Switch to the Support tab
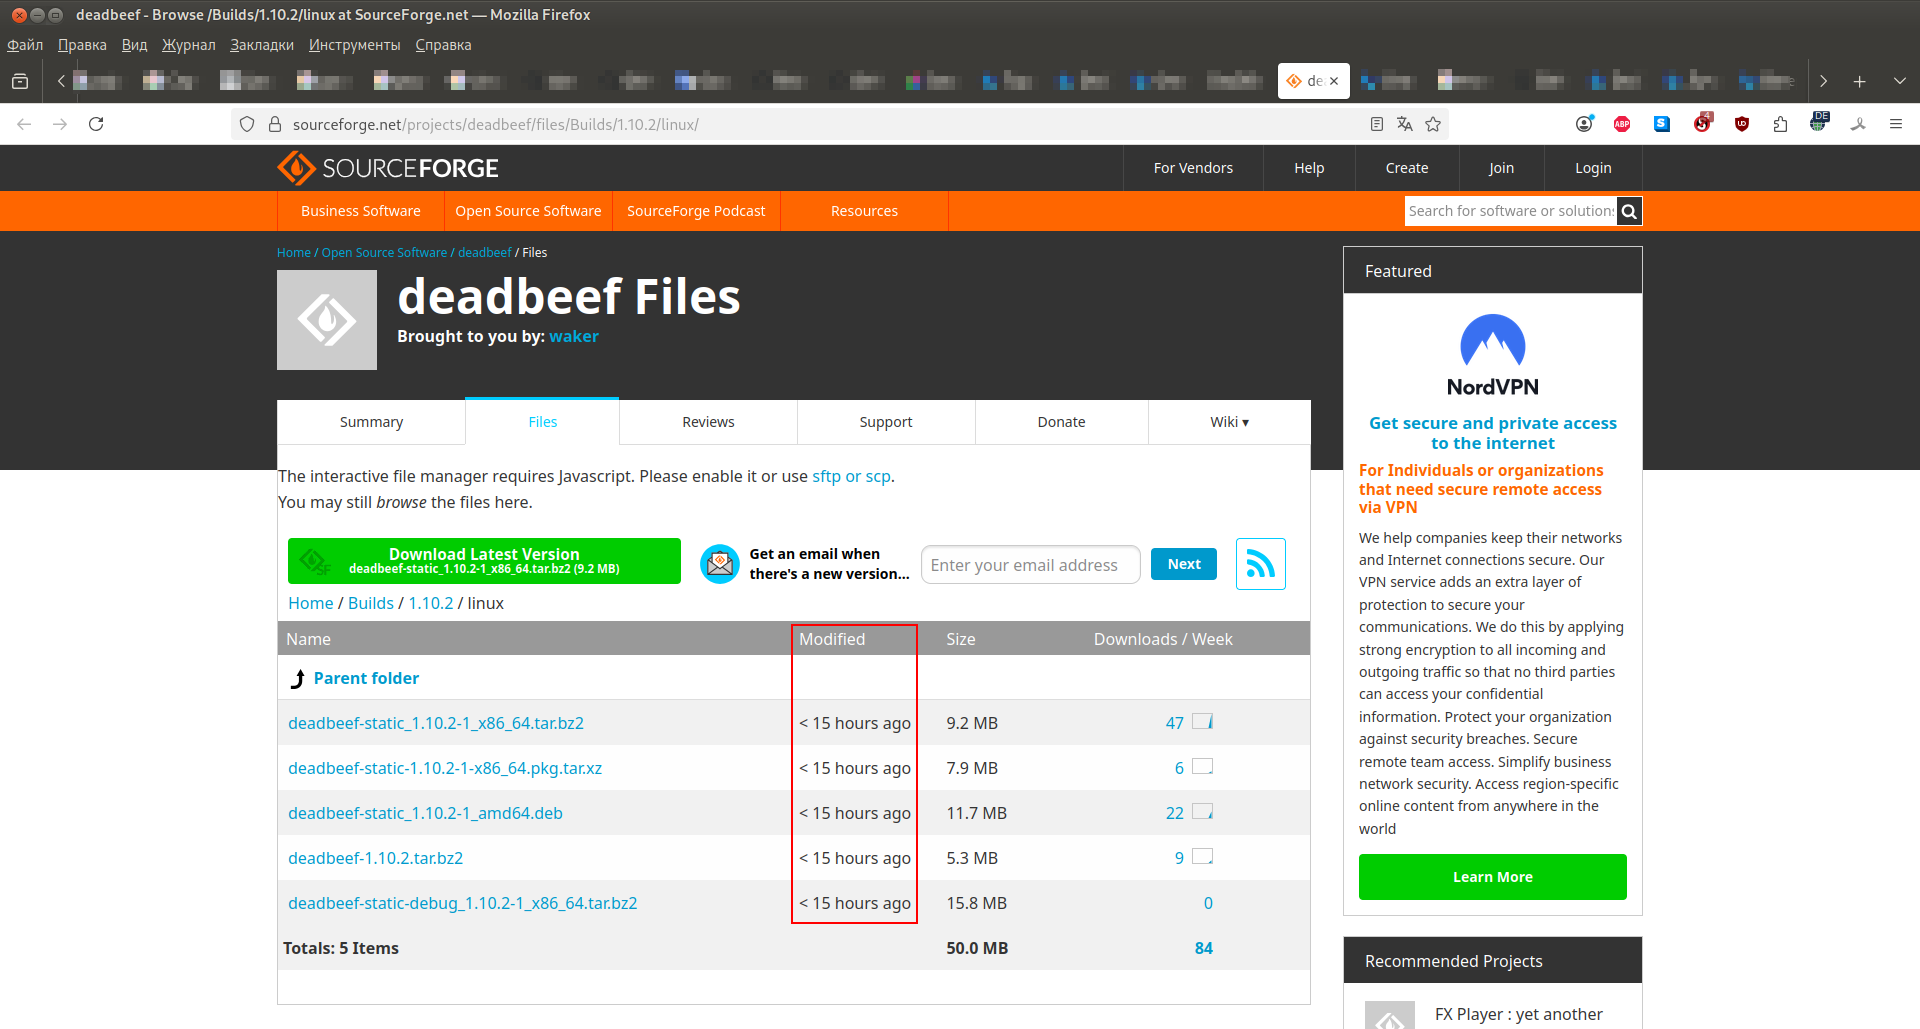1920x1029 pixels. click(x=886, y=422)
